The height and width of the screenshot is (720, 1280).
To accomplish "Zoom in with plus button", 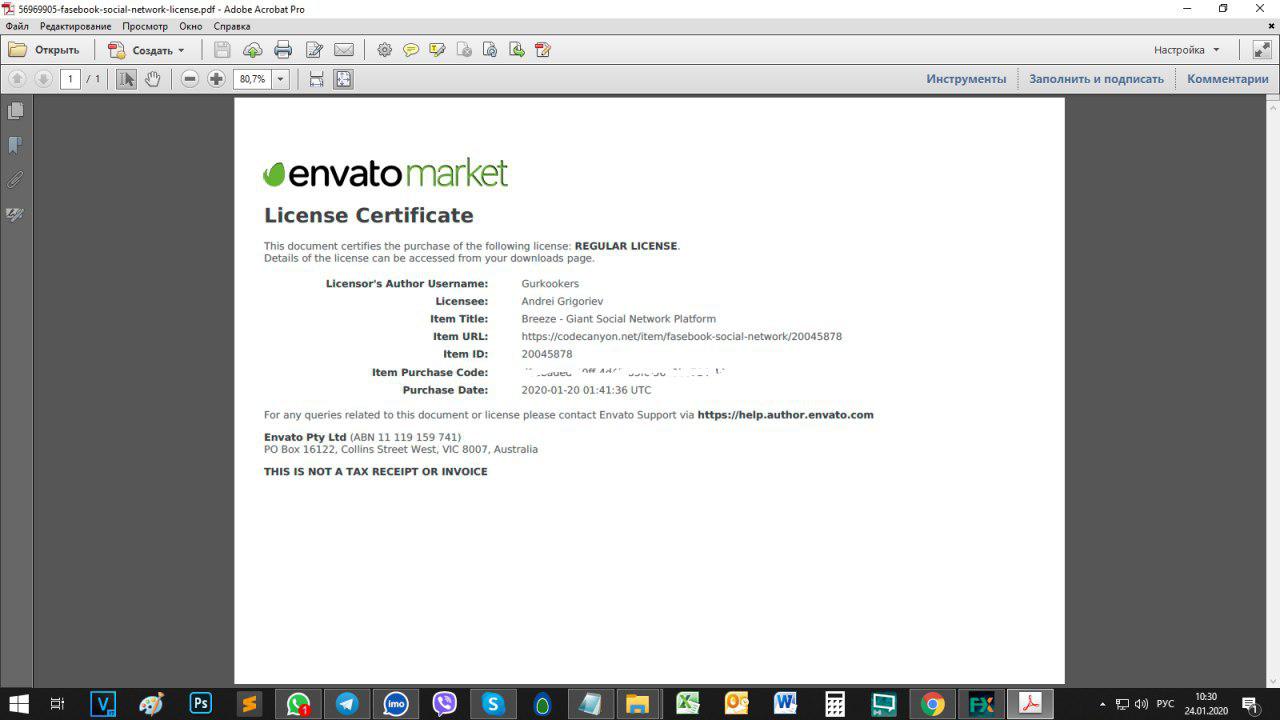I will tap(216, 79).
